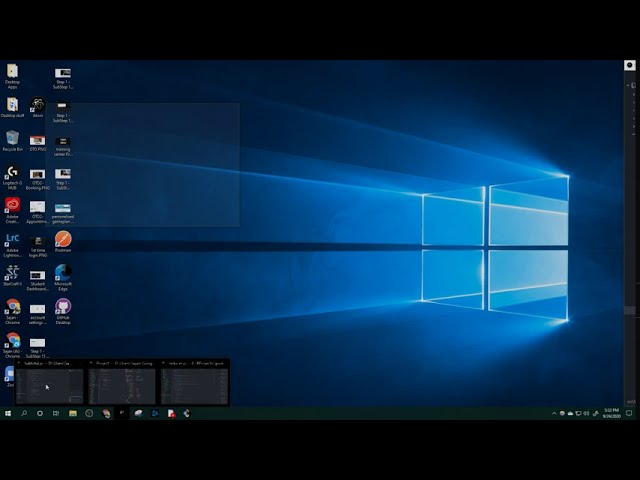Open the Atom editor desktop shortcut
The height and width of the screenshot is (480, 640).
tap(38, 105)
